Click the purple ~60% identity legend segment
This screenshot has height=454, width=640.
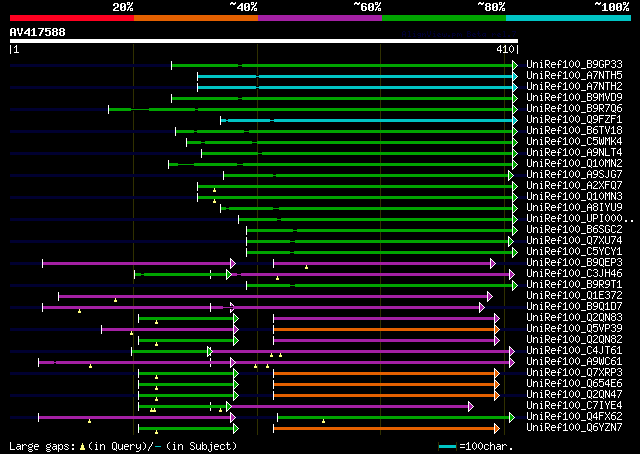(320, 18)
